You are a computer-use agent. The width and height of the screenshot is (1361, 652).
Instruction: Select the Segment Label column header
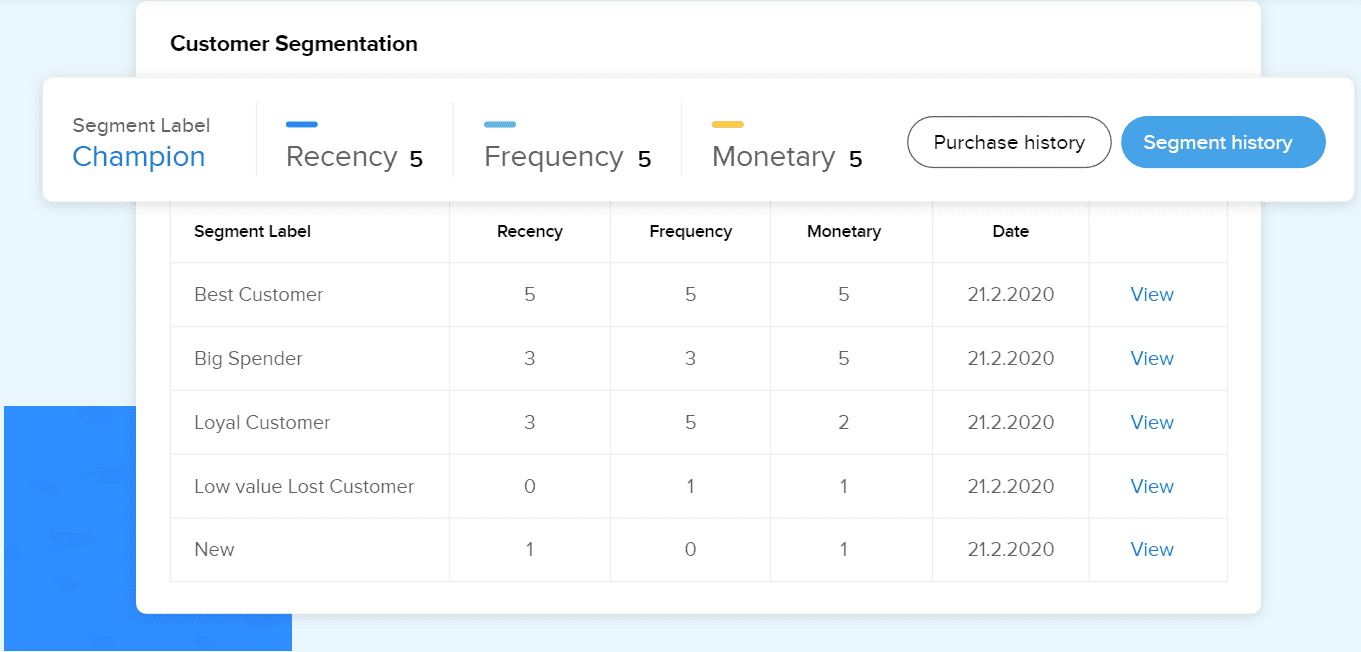tap(252, 231)
